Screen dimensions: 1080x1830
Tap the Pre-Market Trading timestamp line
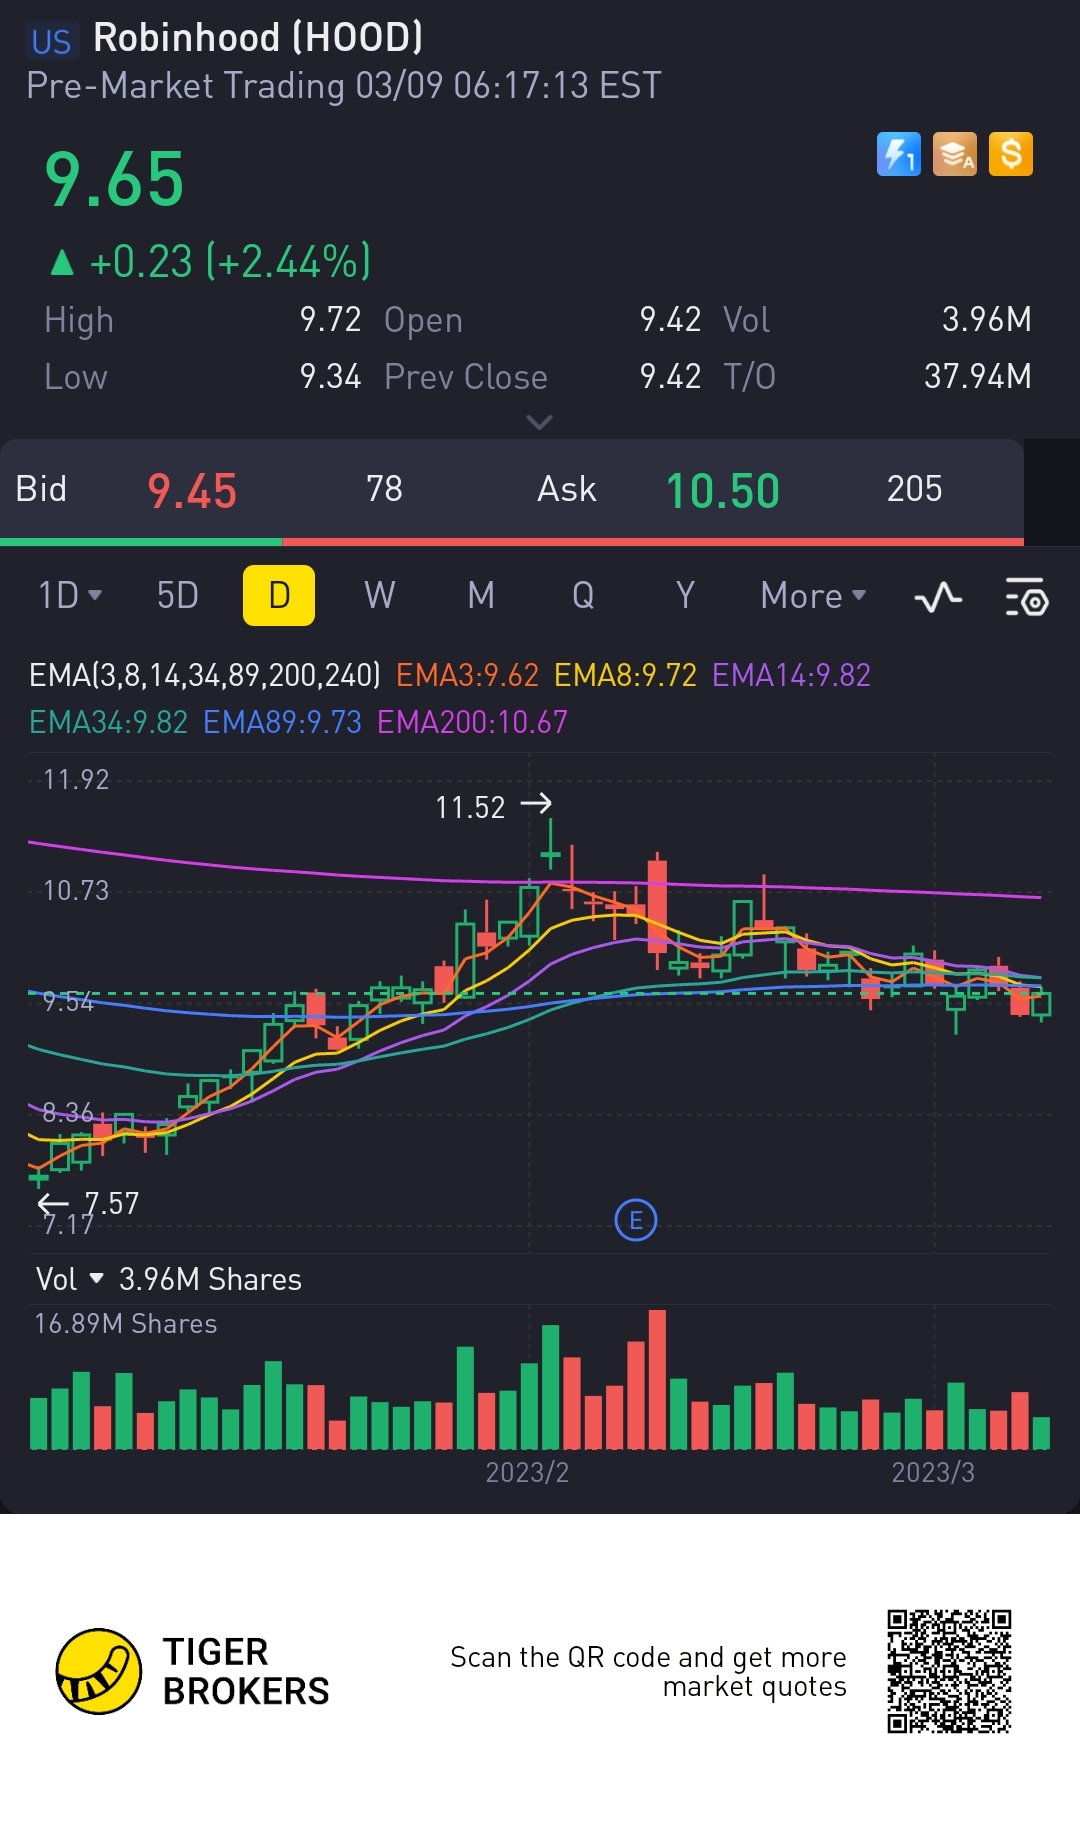click(x=344, y=86)
